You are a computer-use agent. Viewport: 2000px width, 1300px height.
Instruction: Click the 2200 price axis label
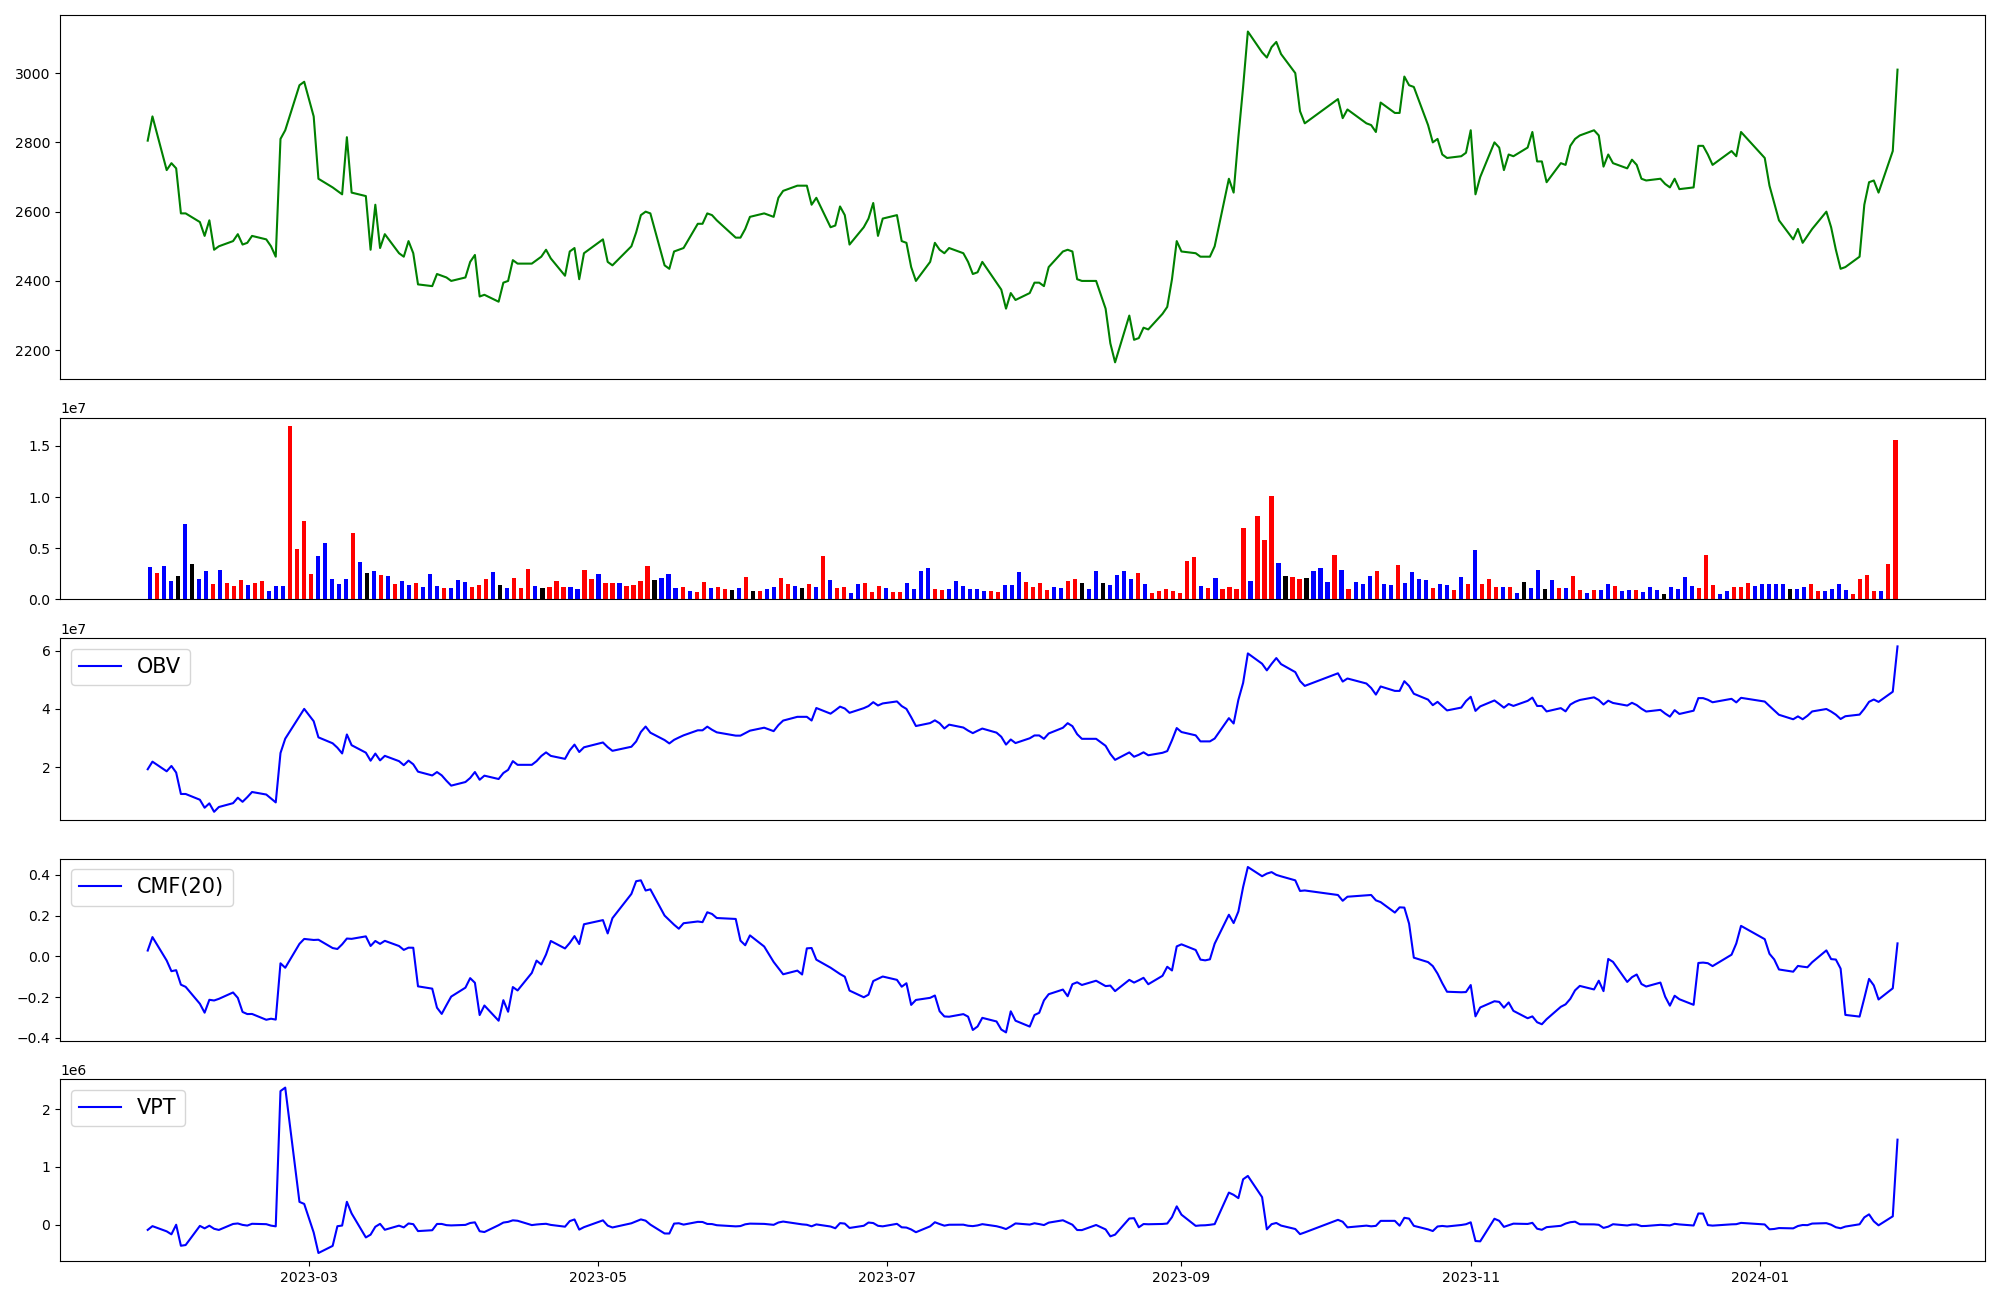click(34, 351)
